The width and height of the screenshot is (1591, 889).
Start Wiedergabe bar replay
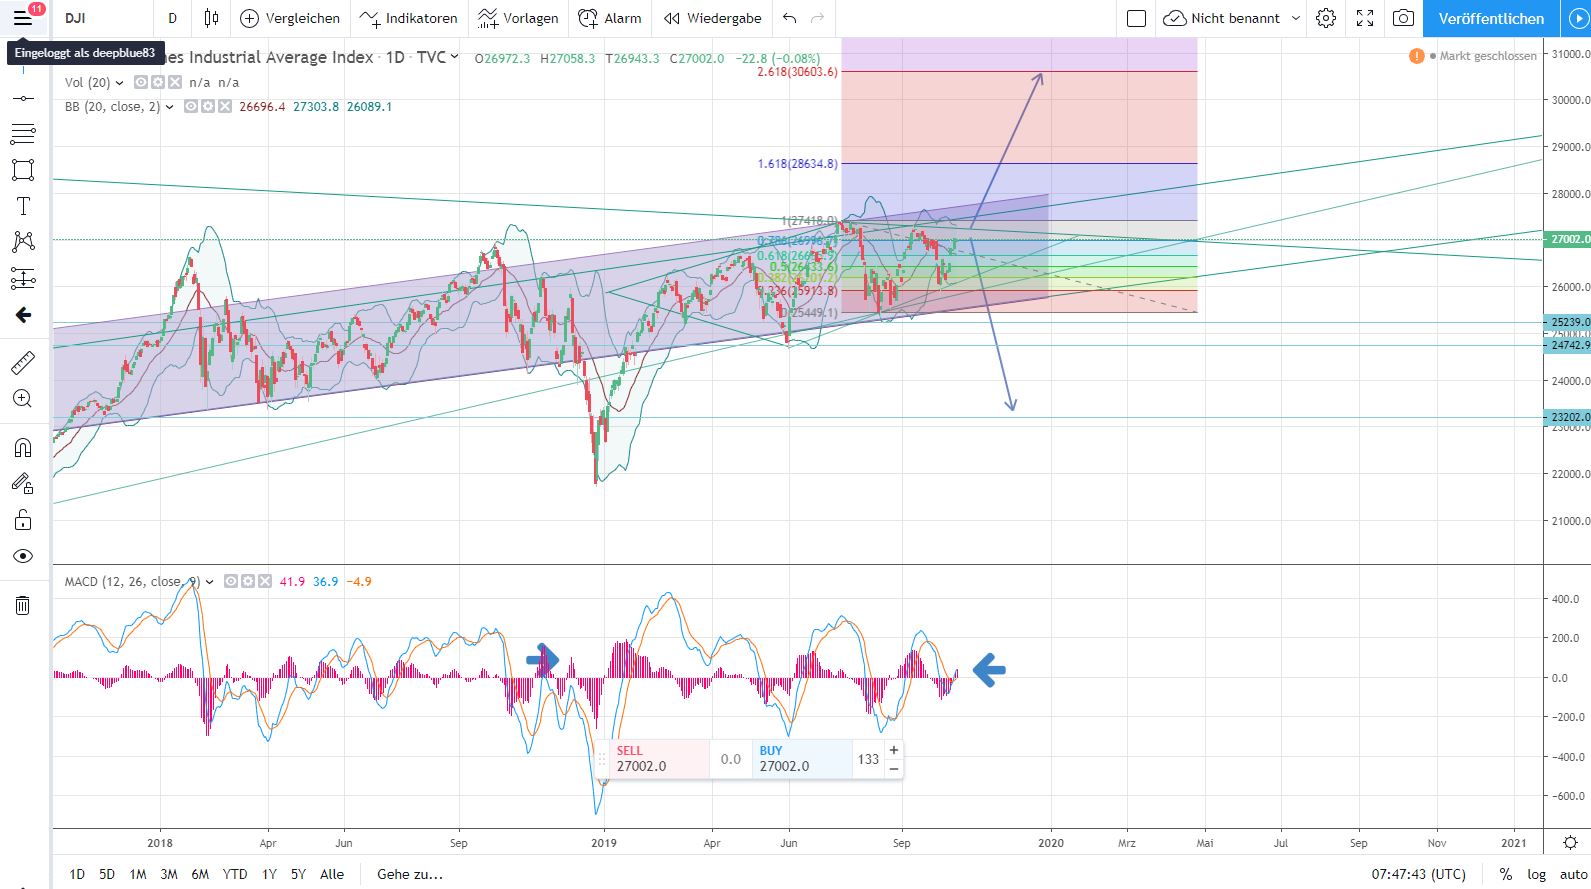712,18
